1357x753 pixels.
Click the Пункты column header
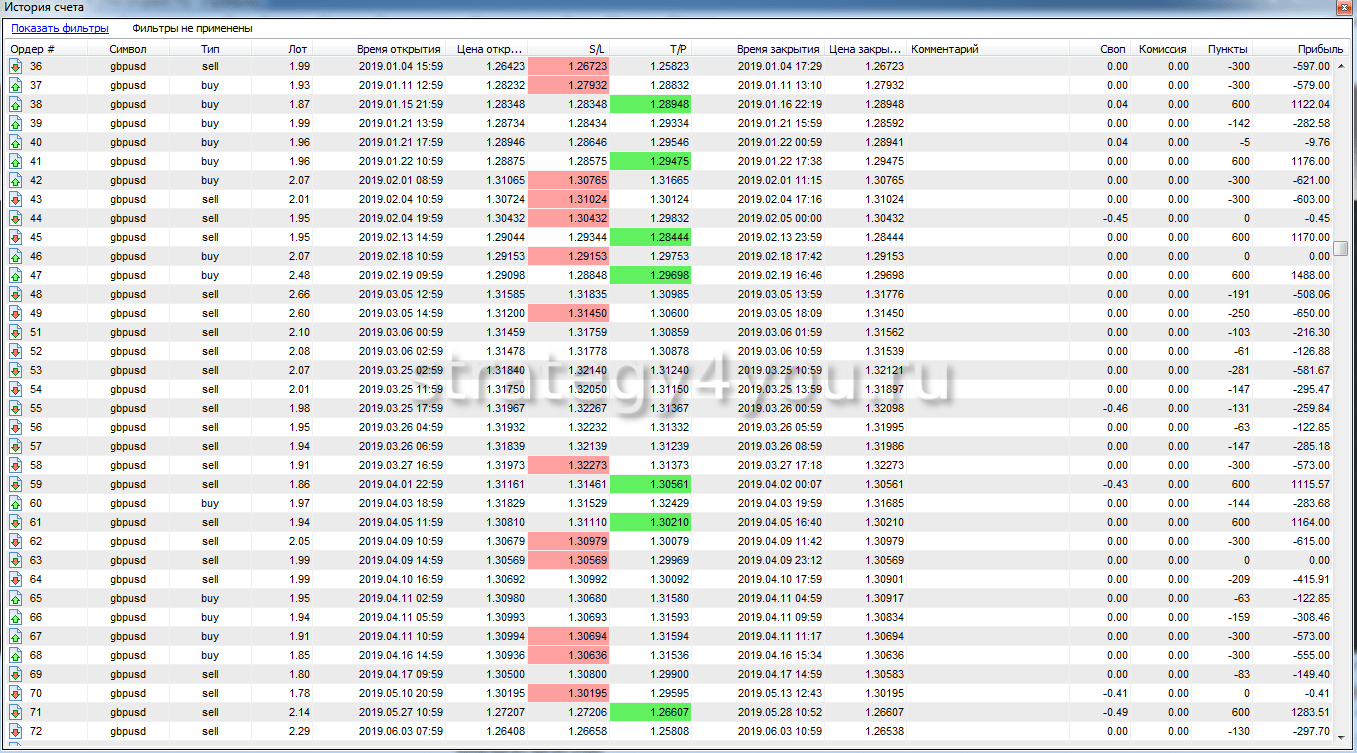pos(1227,49)
